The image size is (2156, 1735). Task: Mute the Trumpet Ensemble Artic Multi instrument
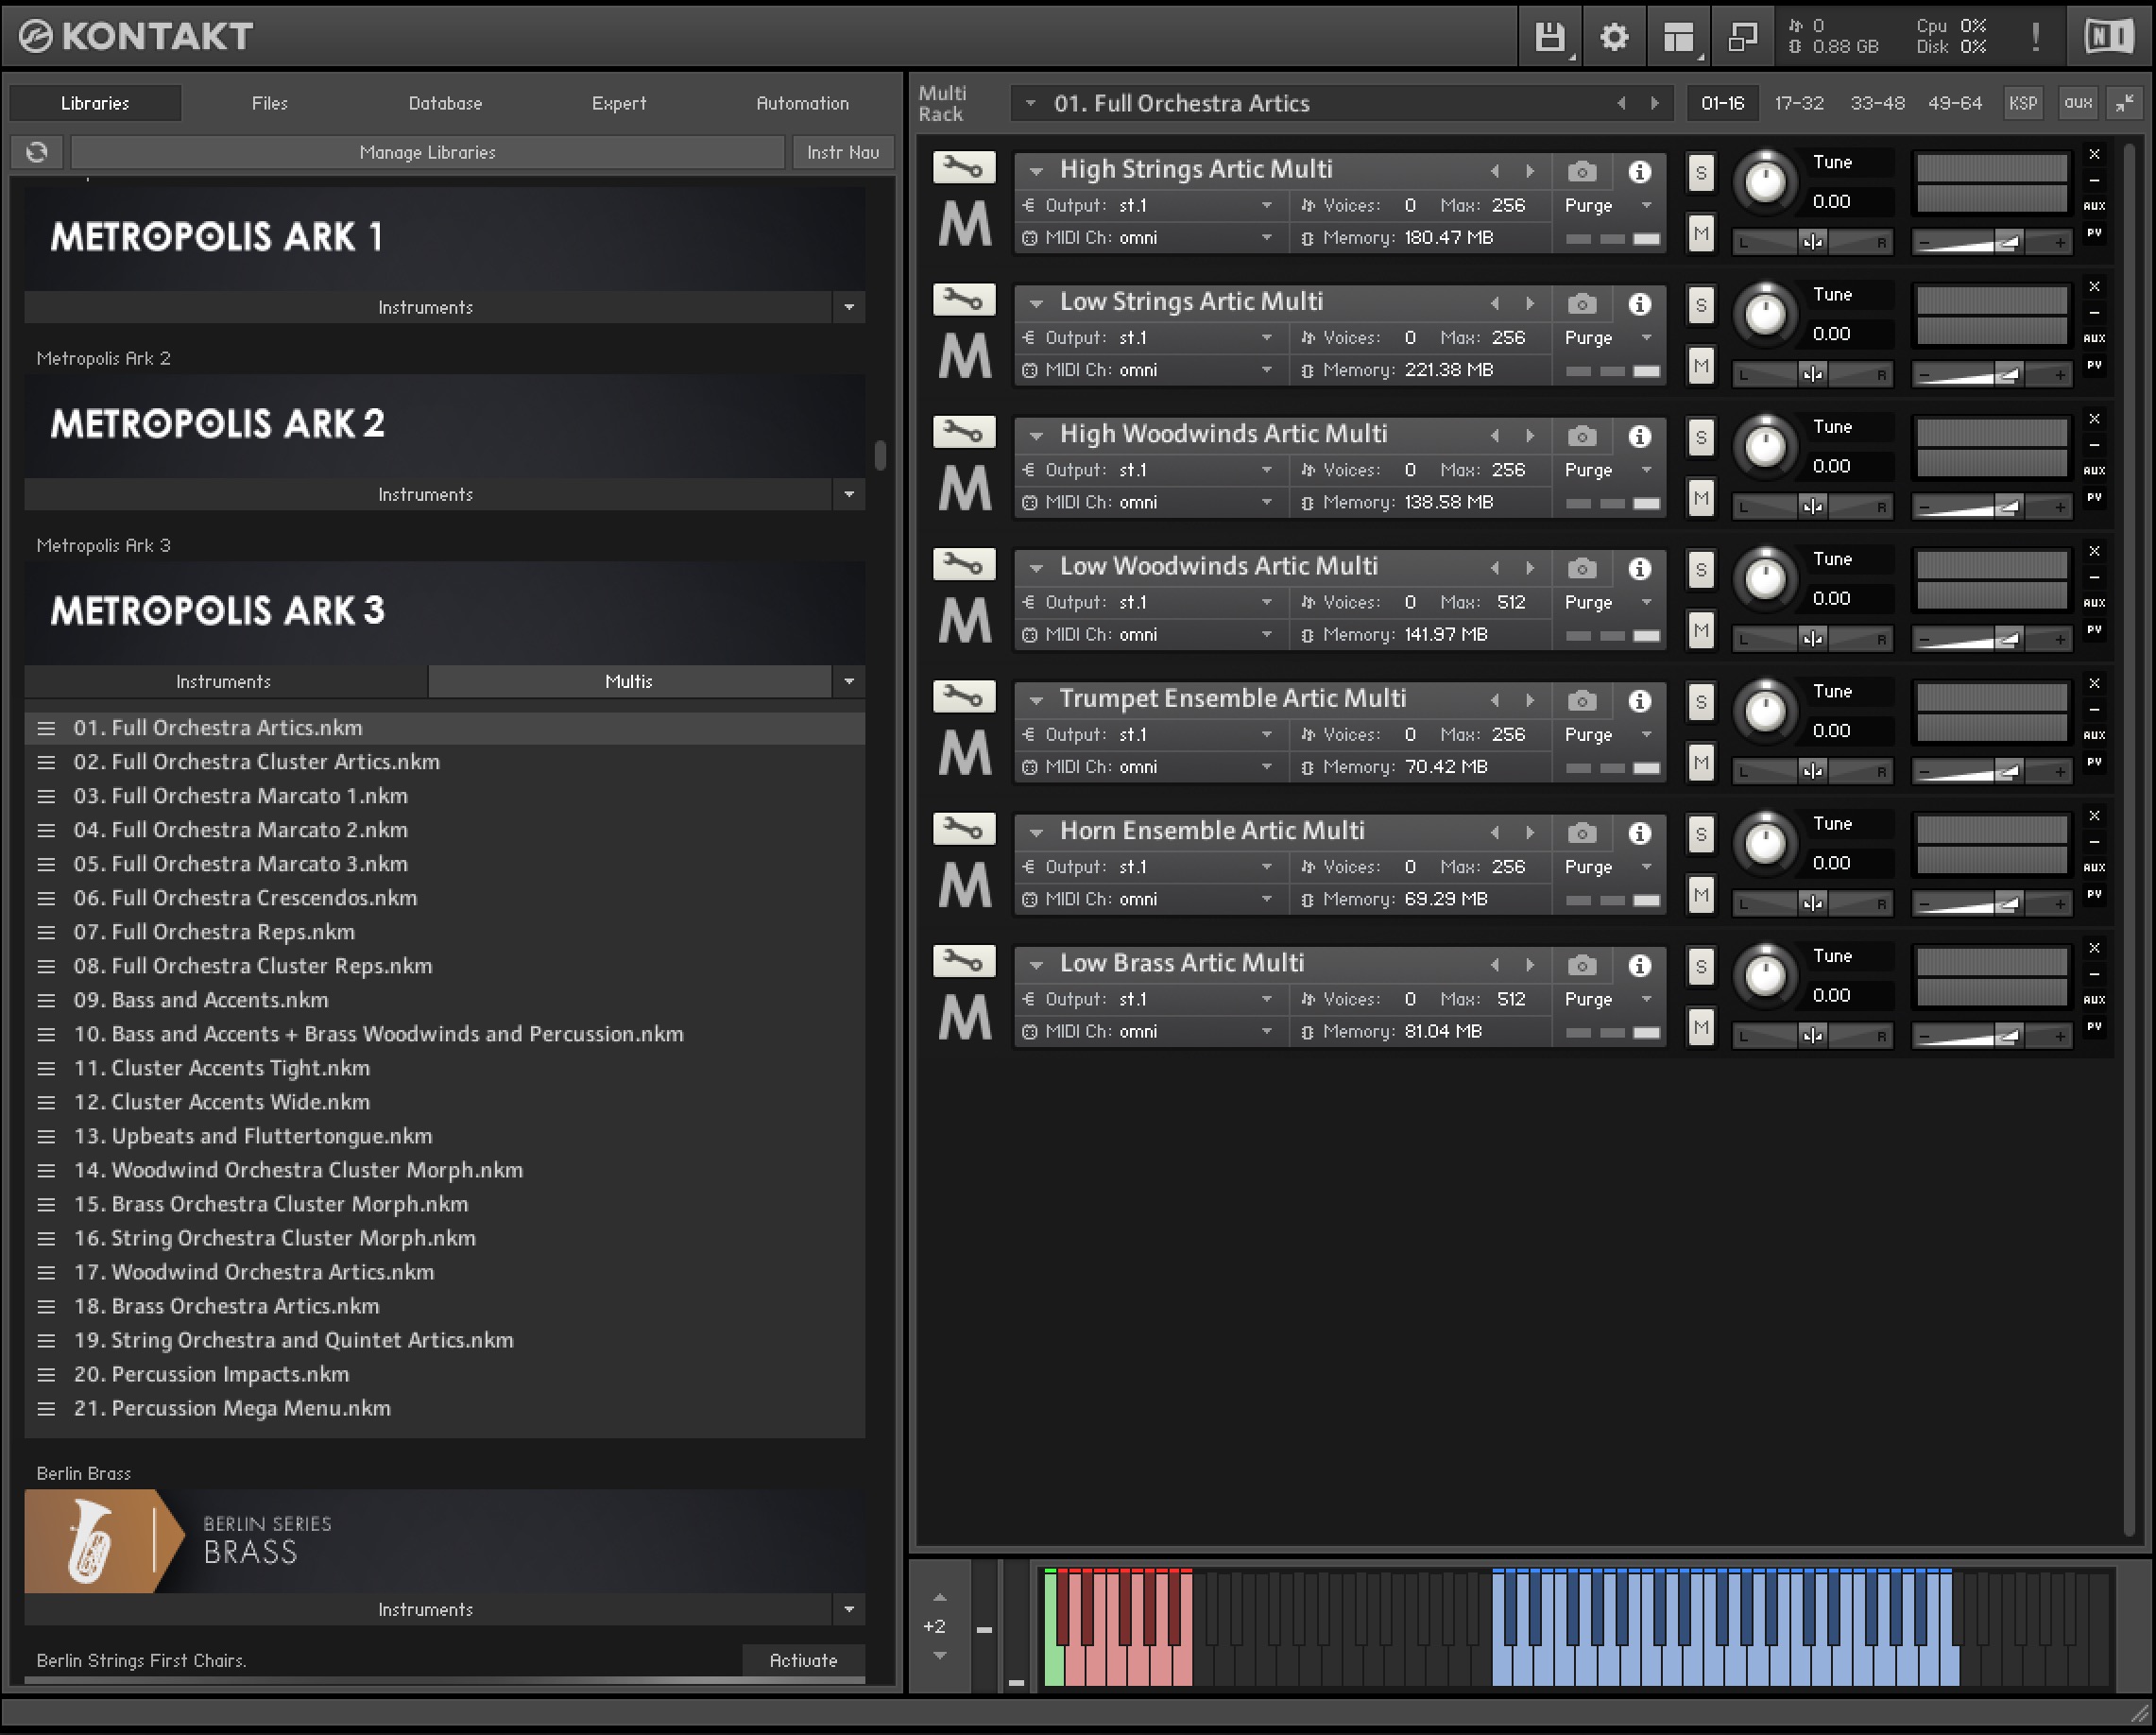pos(1700,762)
